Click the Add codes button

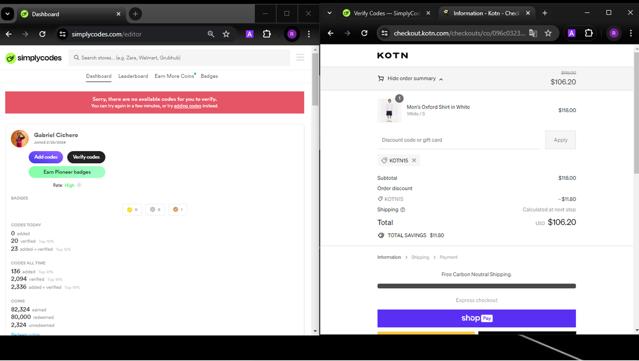point(46,157)
